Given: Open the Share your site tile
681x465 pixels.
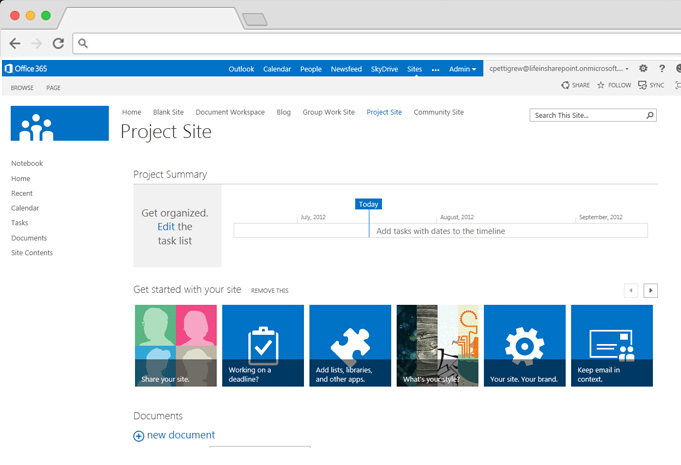Looking at the screenshot, I should click(x=175, y=345).
